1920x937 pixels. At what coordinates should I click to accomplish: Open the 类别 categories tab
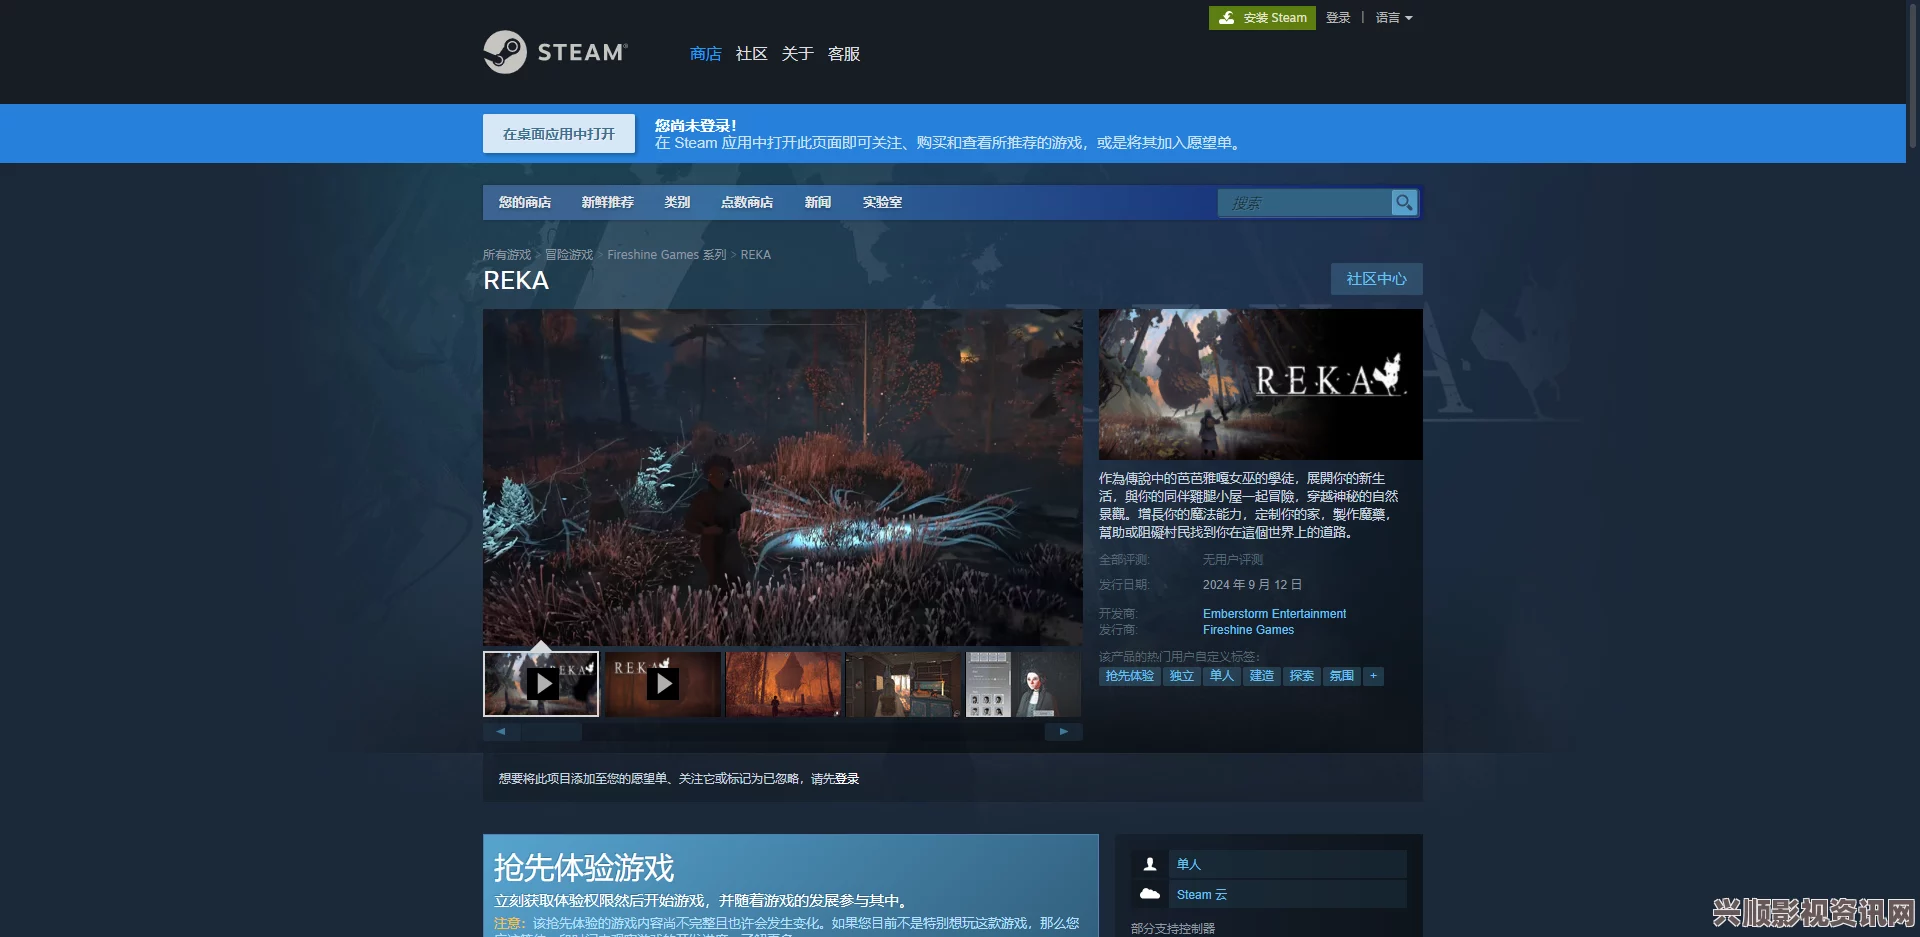(x=677, y=202)
